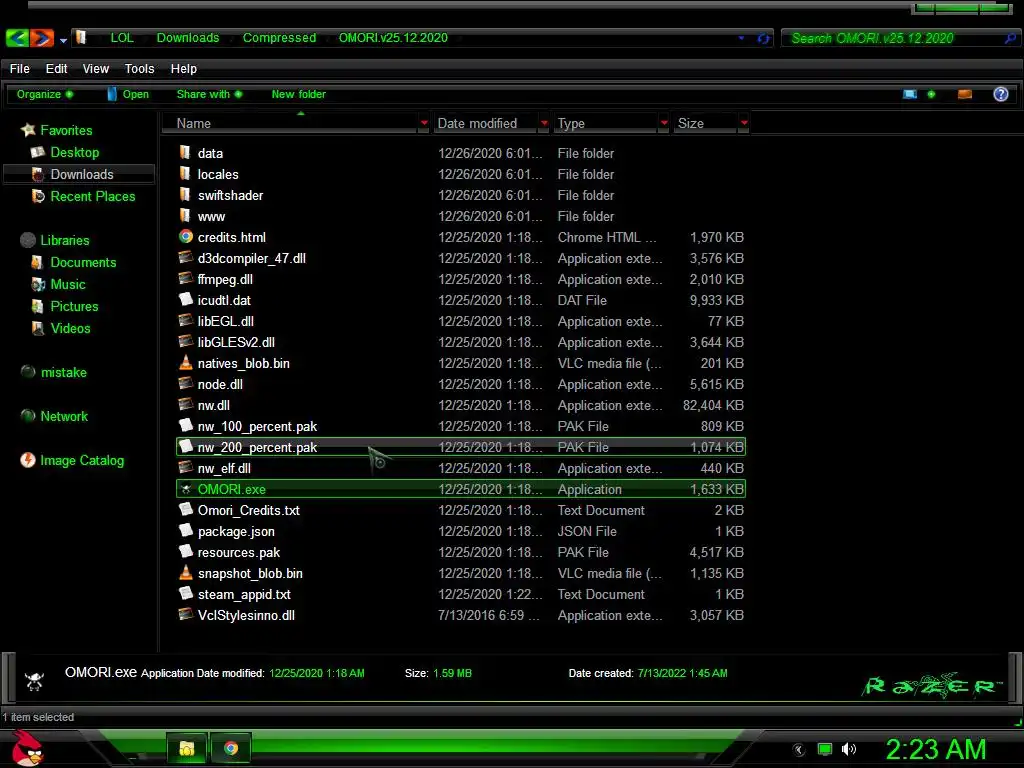Image resolution: width=1024 pixels, height=768 pixels.
Task: Click the File Explorer taskbar icon
Action: tap(187, 748)
